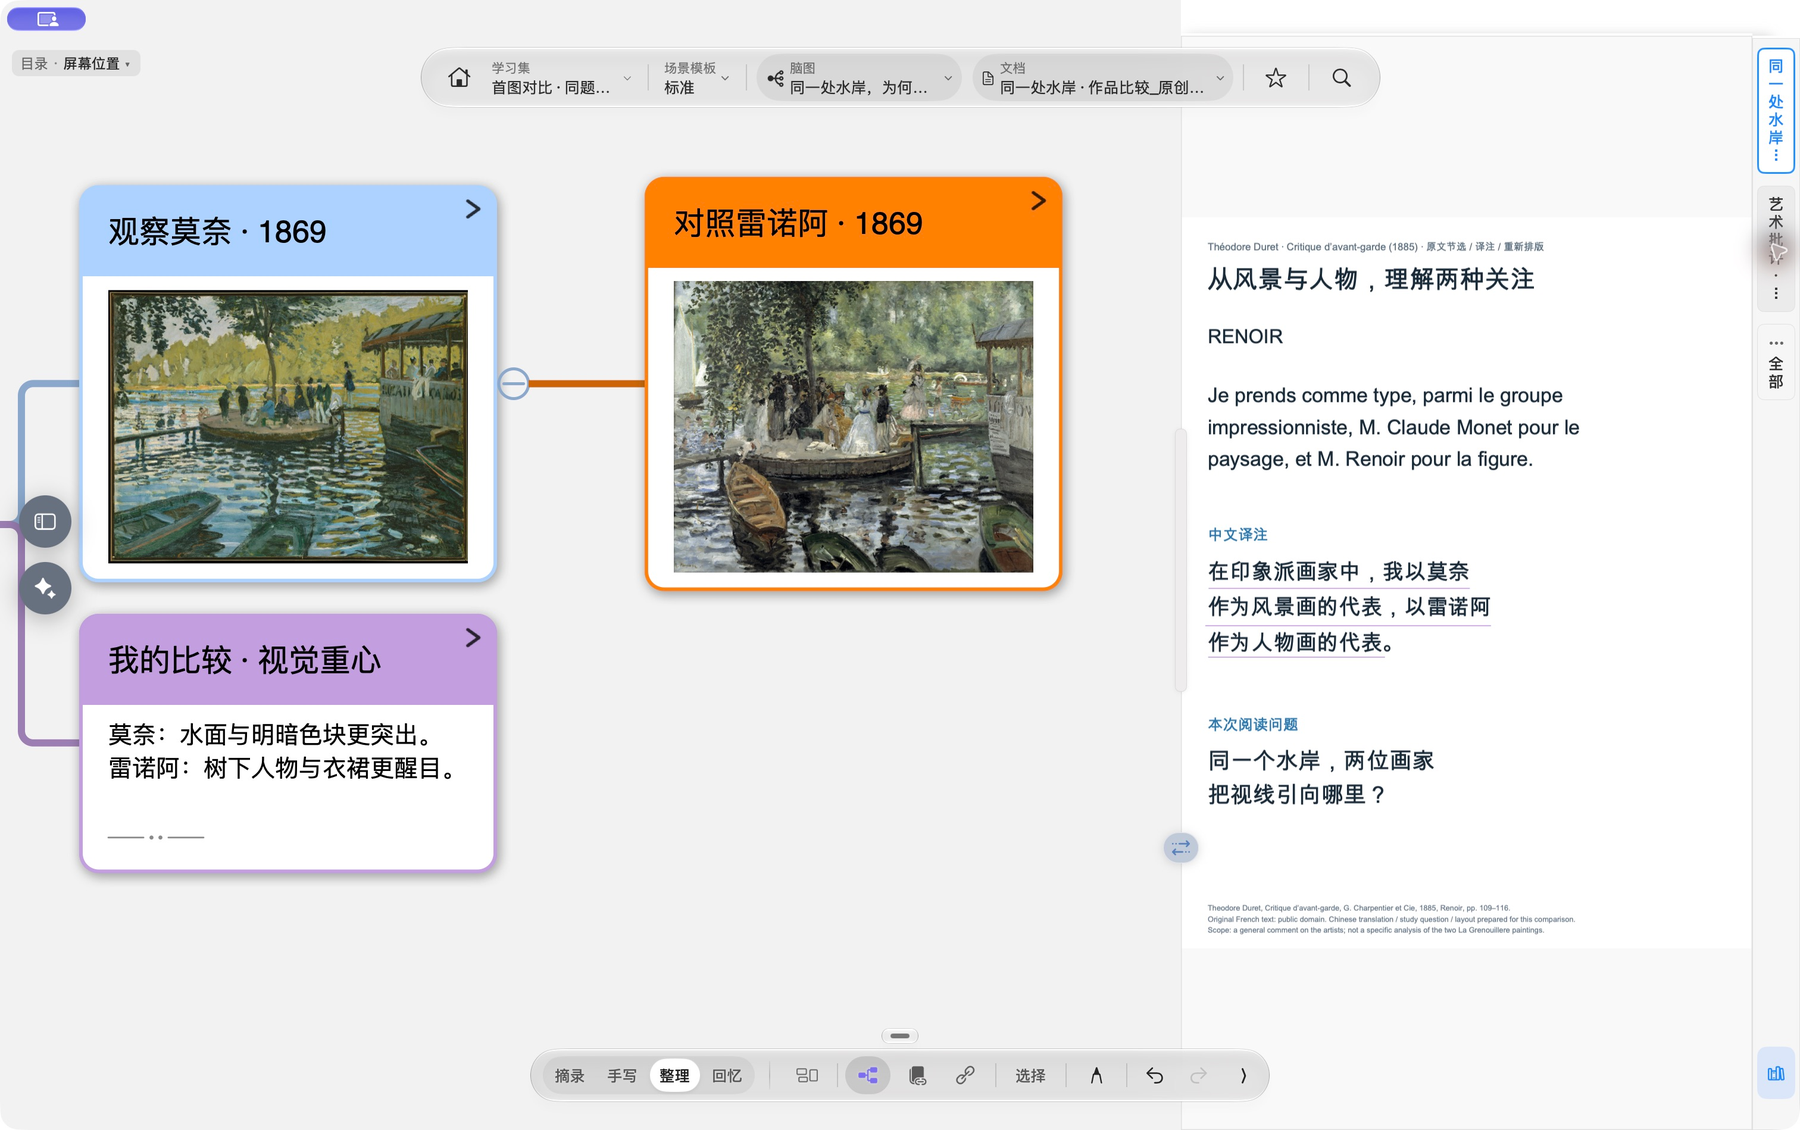Screen dimensions: 1800x1130
Task: Open the 目录 · 屏幕位置 dropdown
Action: pyautogui.click(x=76, y=64)
